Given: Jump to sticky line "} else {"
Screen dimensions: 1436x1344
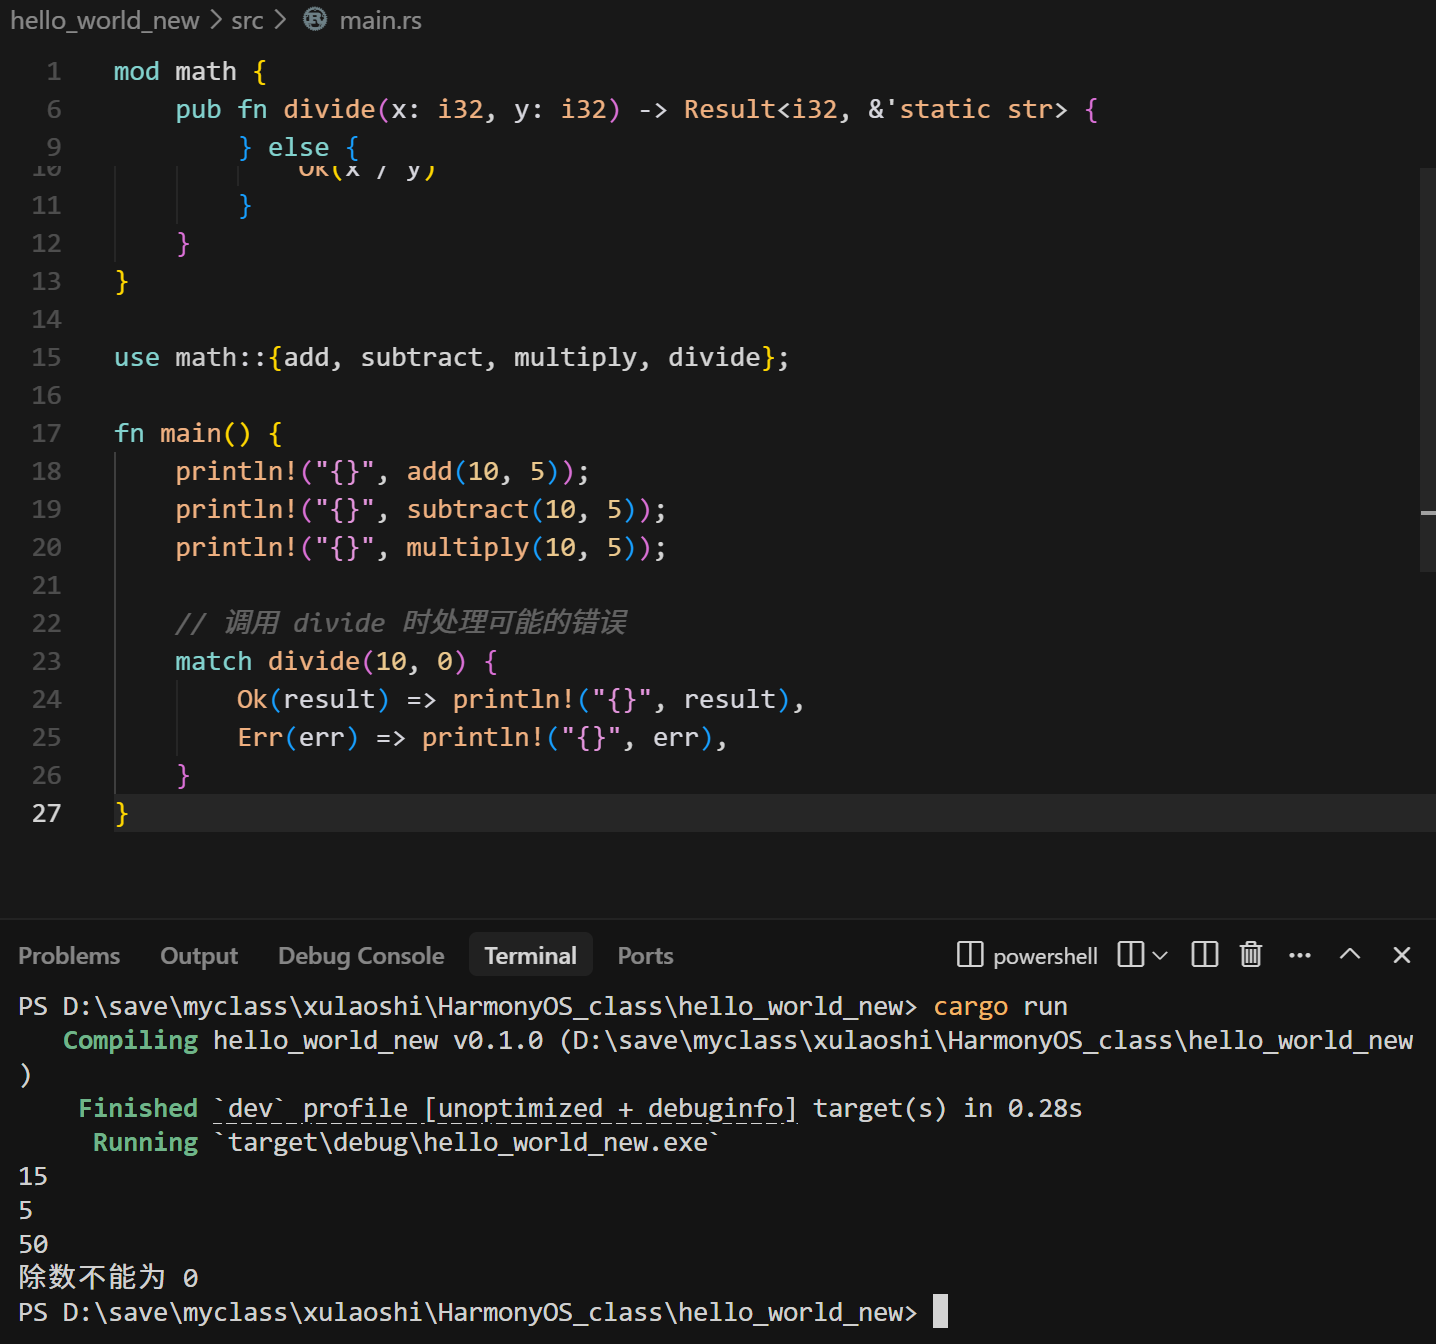Looking at the screenshot, I should tap(299, 147).
